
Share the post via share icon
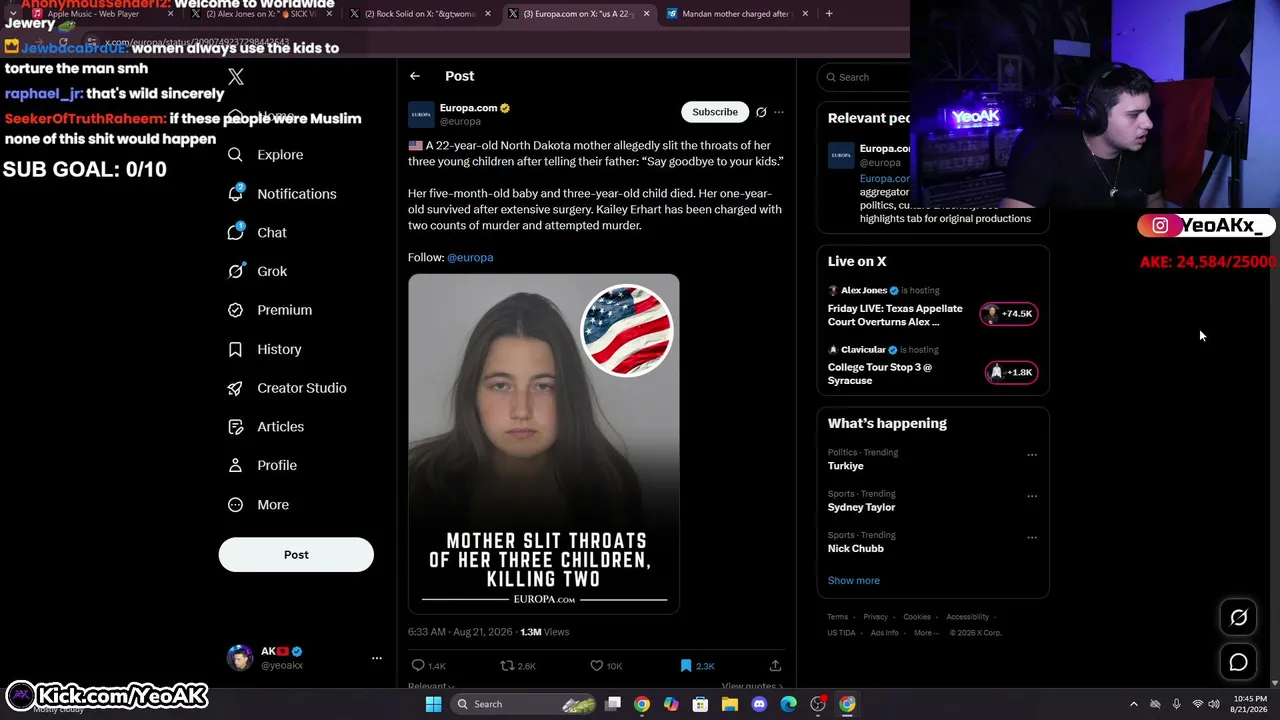point(775,666)
